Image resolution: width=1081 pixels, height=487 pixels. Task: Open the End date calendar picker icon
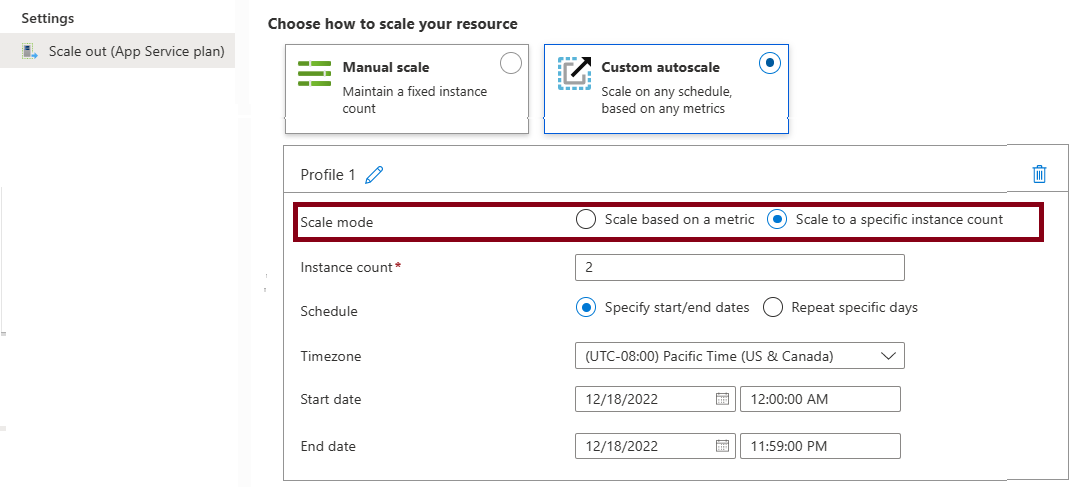click(x=722, y=446)
